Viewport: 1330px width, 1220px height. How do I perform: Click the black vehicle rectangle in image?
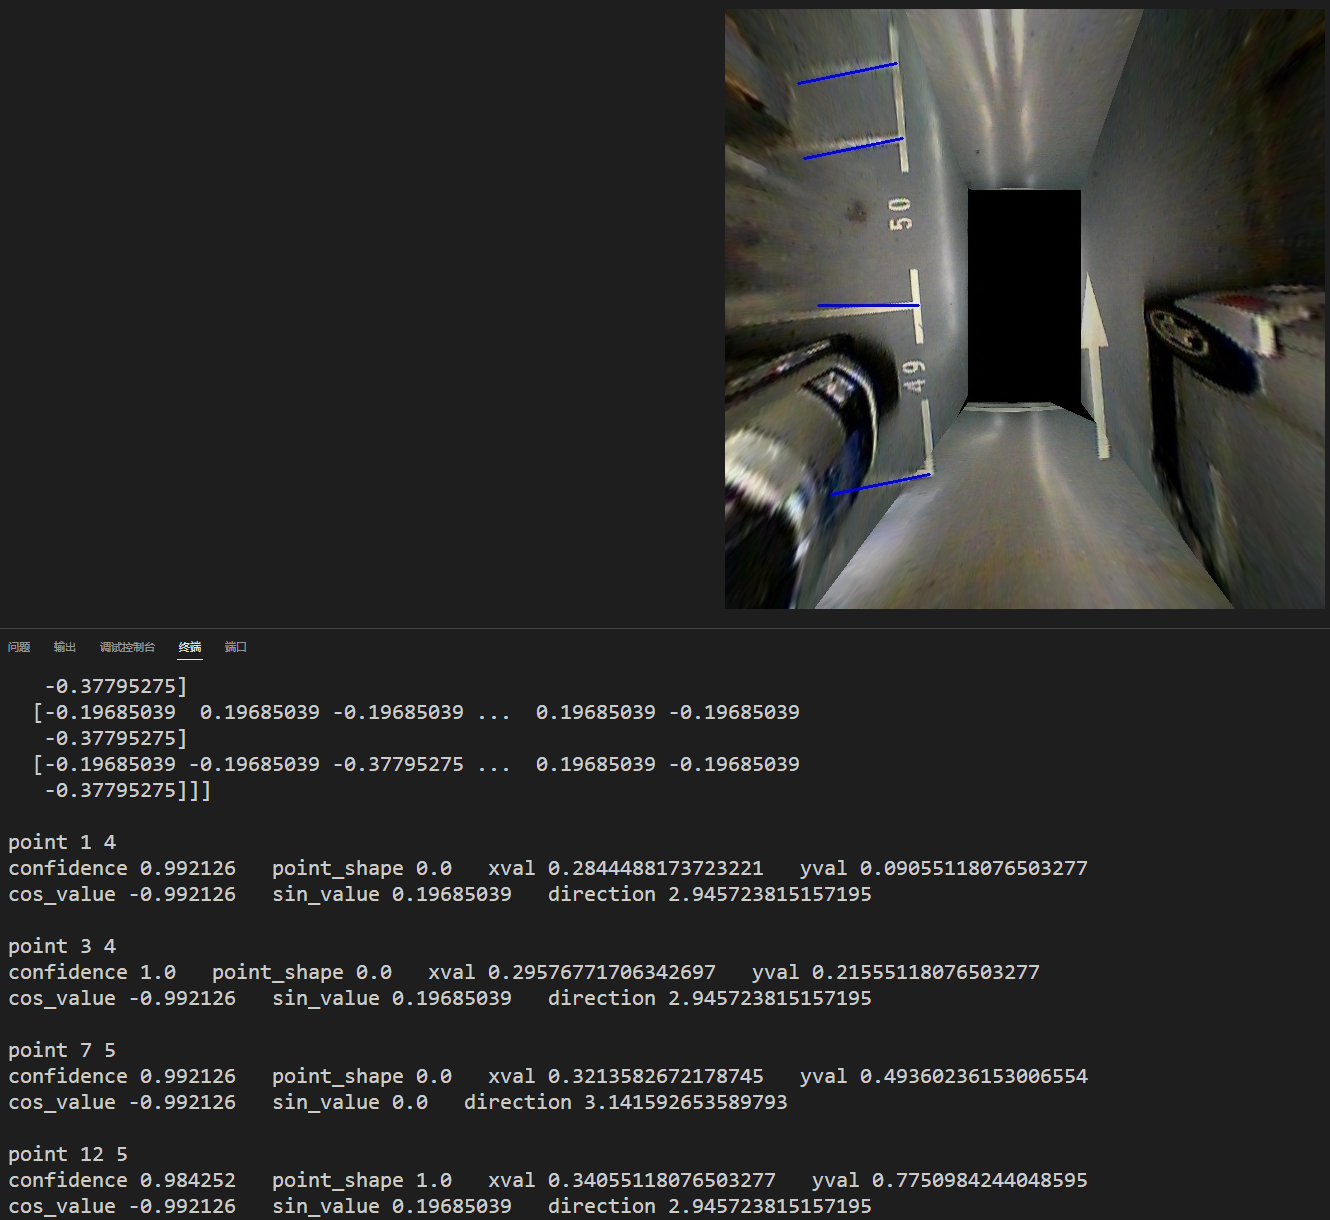tap(1024, 296)
